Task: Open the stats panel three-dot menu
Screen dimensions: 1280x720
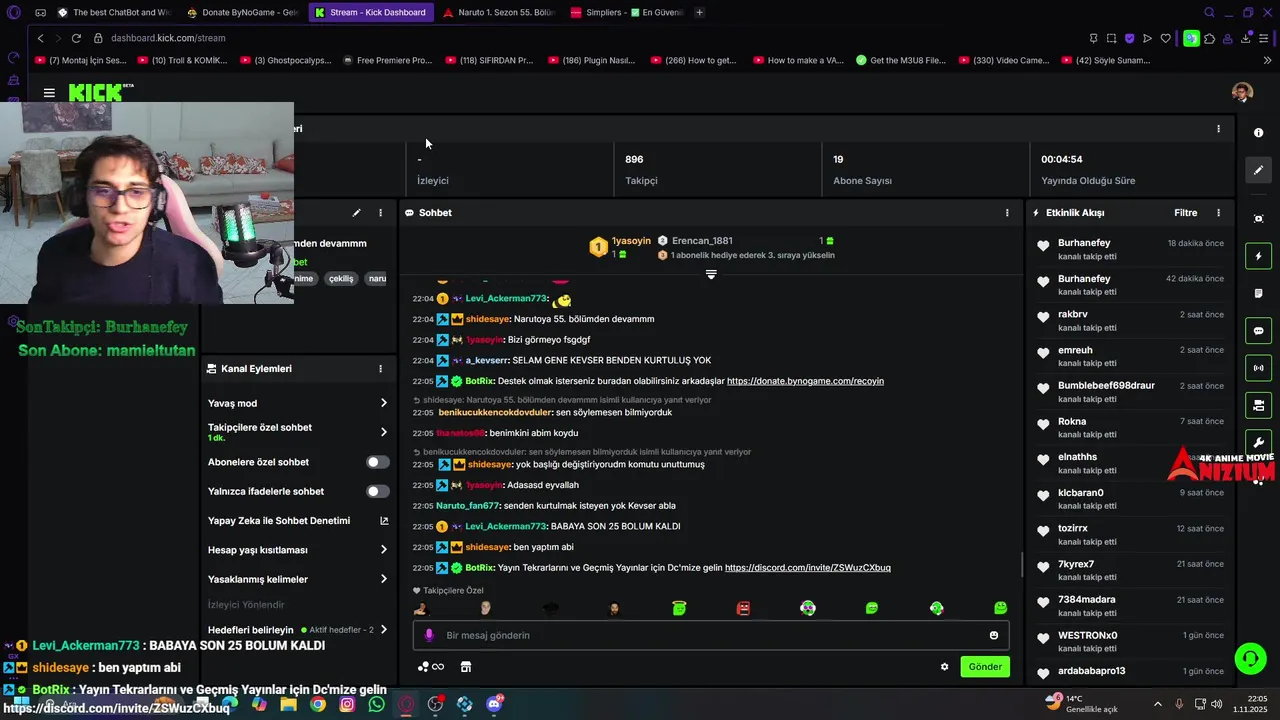Action: click(x=1218, y=128)
